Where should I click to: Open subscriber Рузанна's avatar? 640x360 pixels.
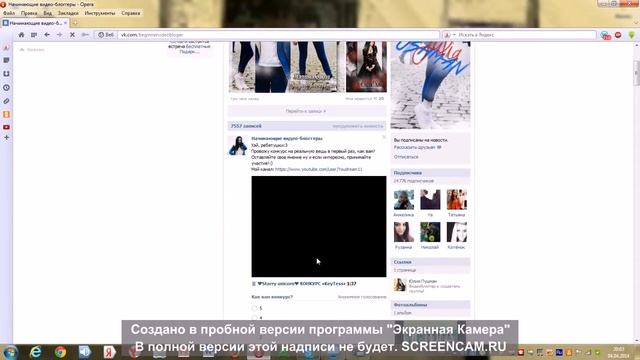coord(404,232)
